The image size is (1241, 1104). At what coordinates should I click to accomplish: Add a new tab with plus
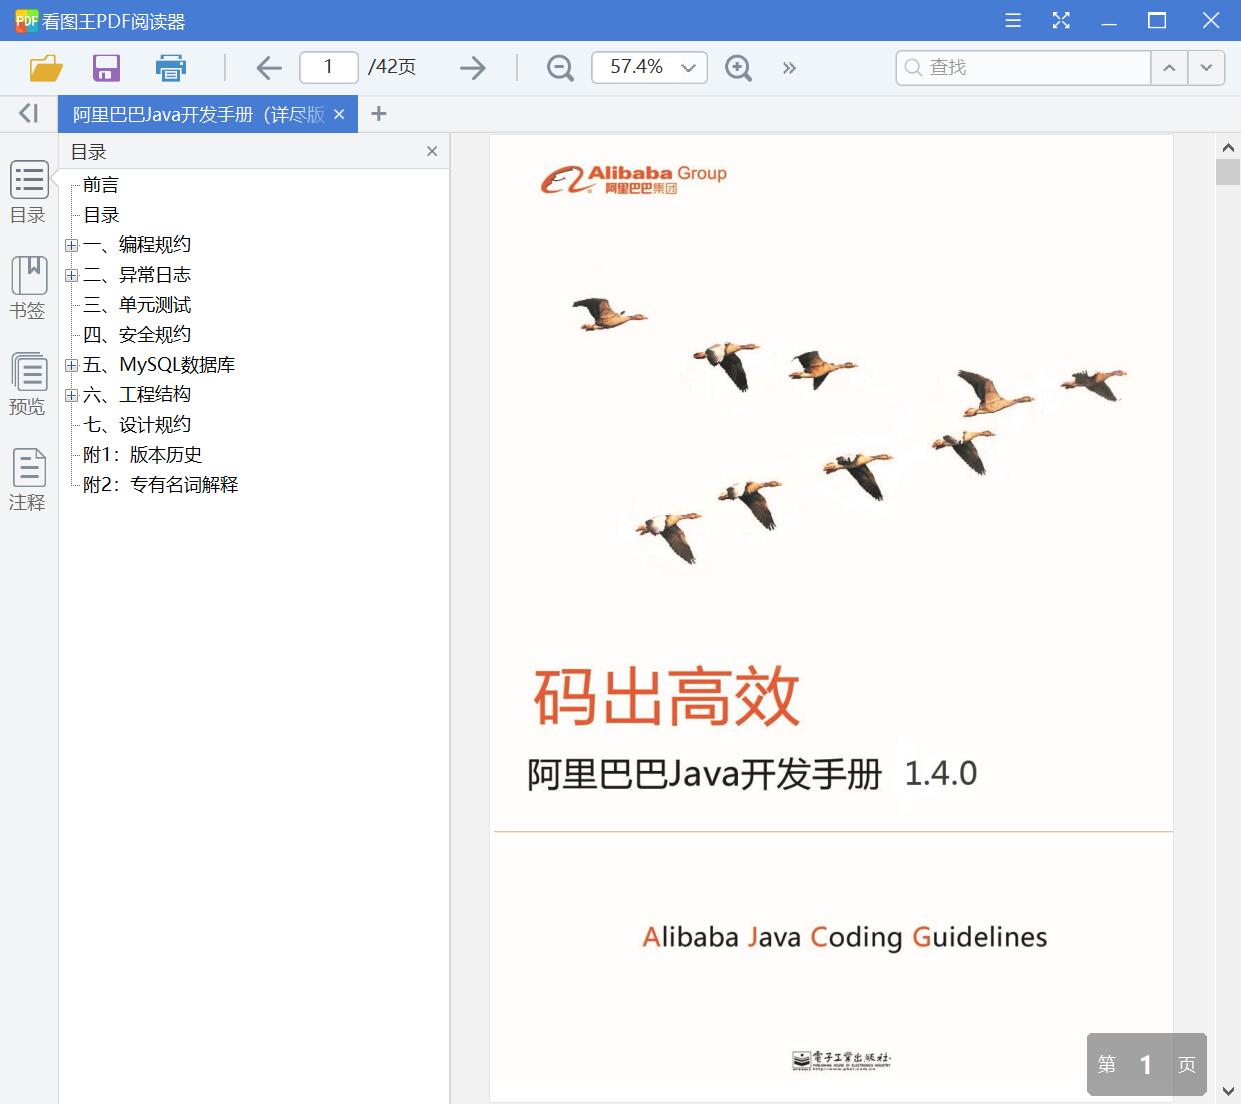(378, 114)
